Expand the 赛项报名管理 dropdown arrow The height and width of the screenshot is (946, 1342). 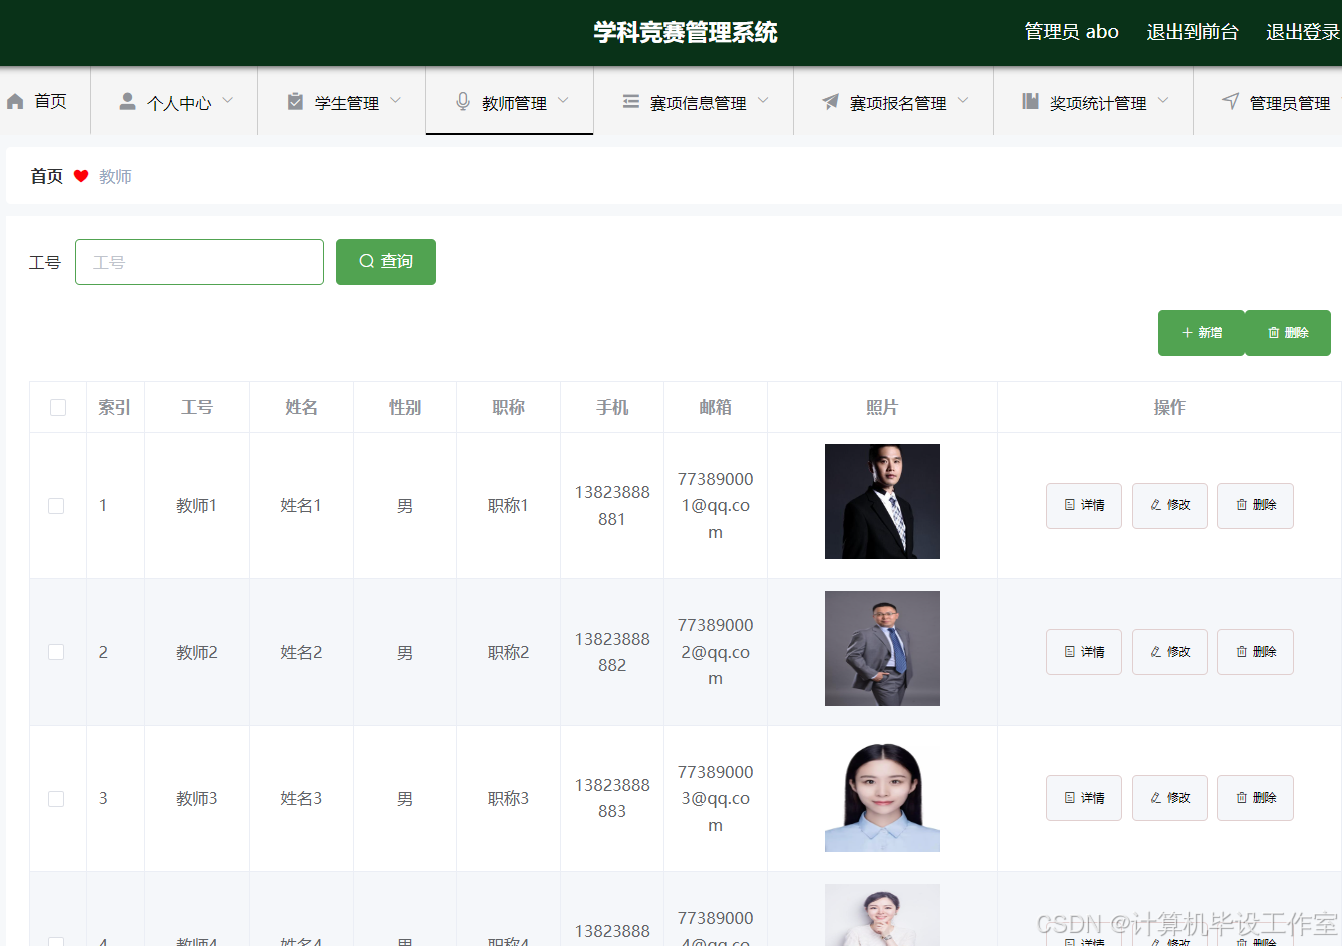pos(963,101)
